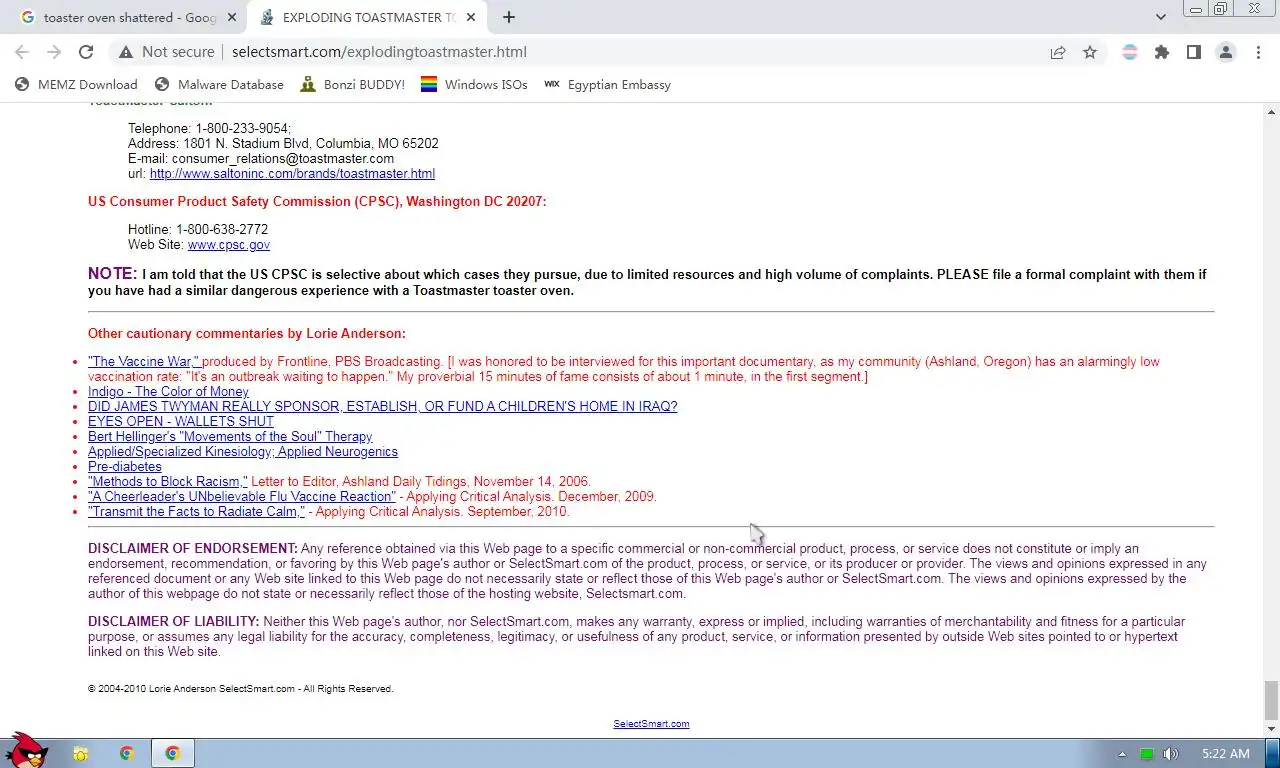1280x768 pixels.
Task: Click the DISCLAIMER OF LIABILITY heading
Action: coord(174,622)
